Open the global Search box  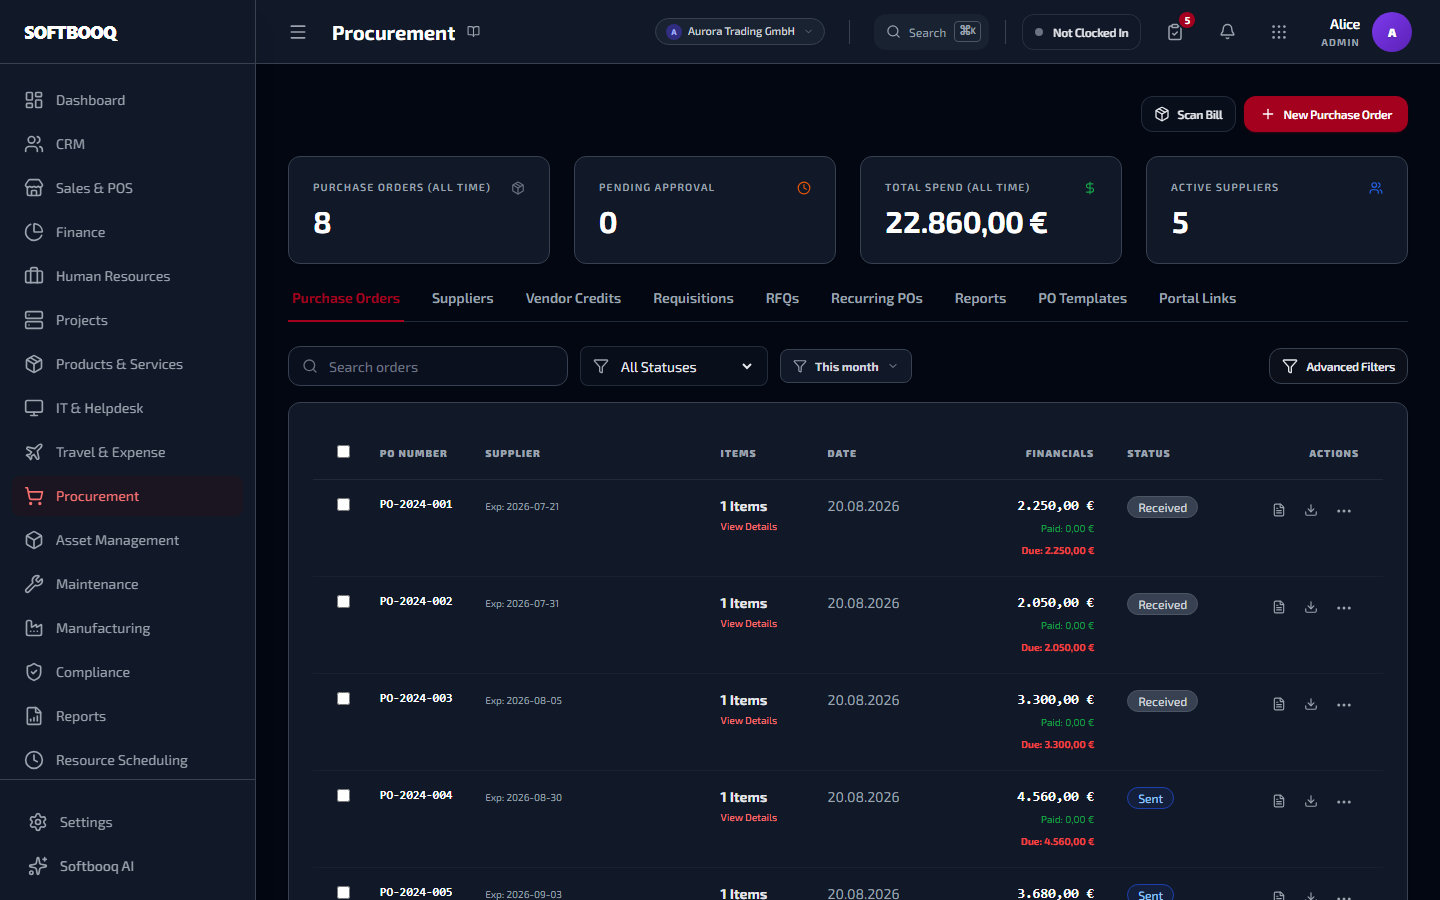pyautogui.click(x=931, y=32)
